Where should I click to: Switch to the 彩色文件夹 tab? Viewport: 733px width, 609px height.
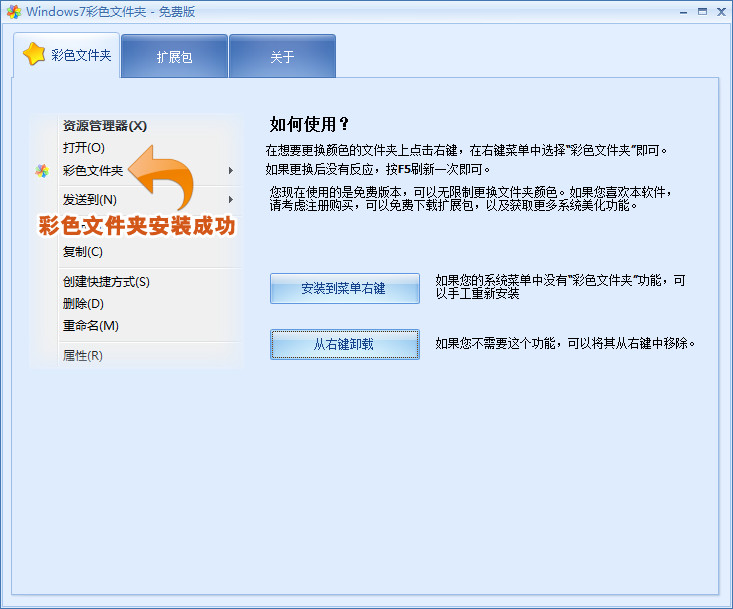[66, 55]
